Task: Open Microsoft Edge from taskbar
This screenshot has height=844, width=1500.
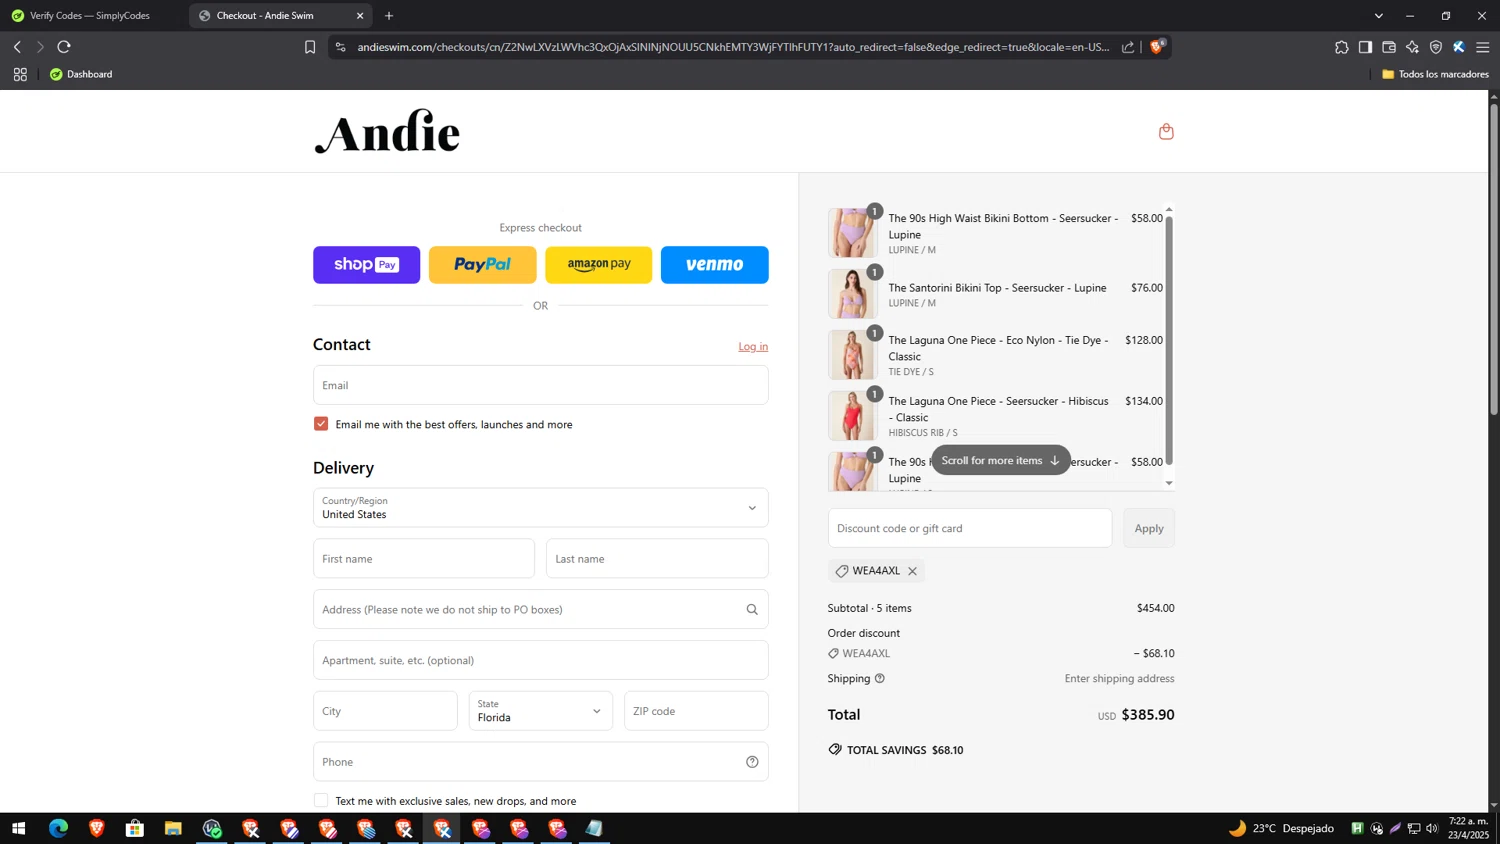Action: [x=58, y=828]
